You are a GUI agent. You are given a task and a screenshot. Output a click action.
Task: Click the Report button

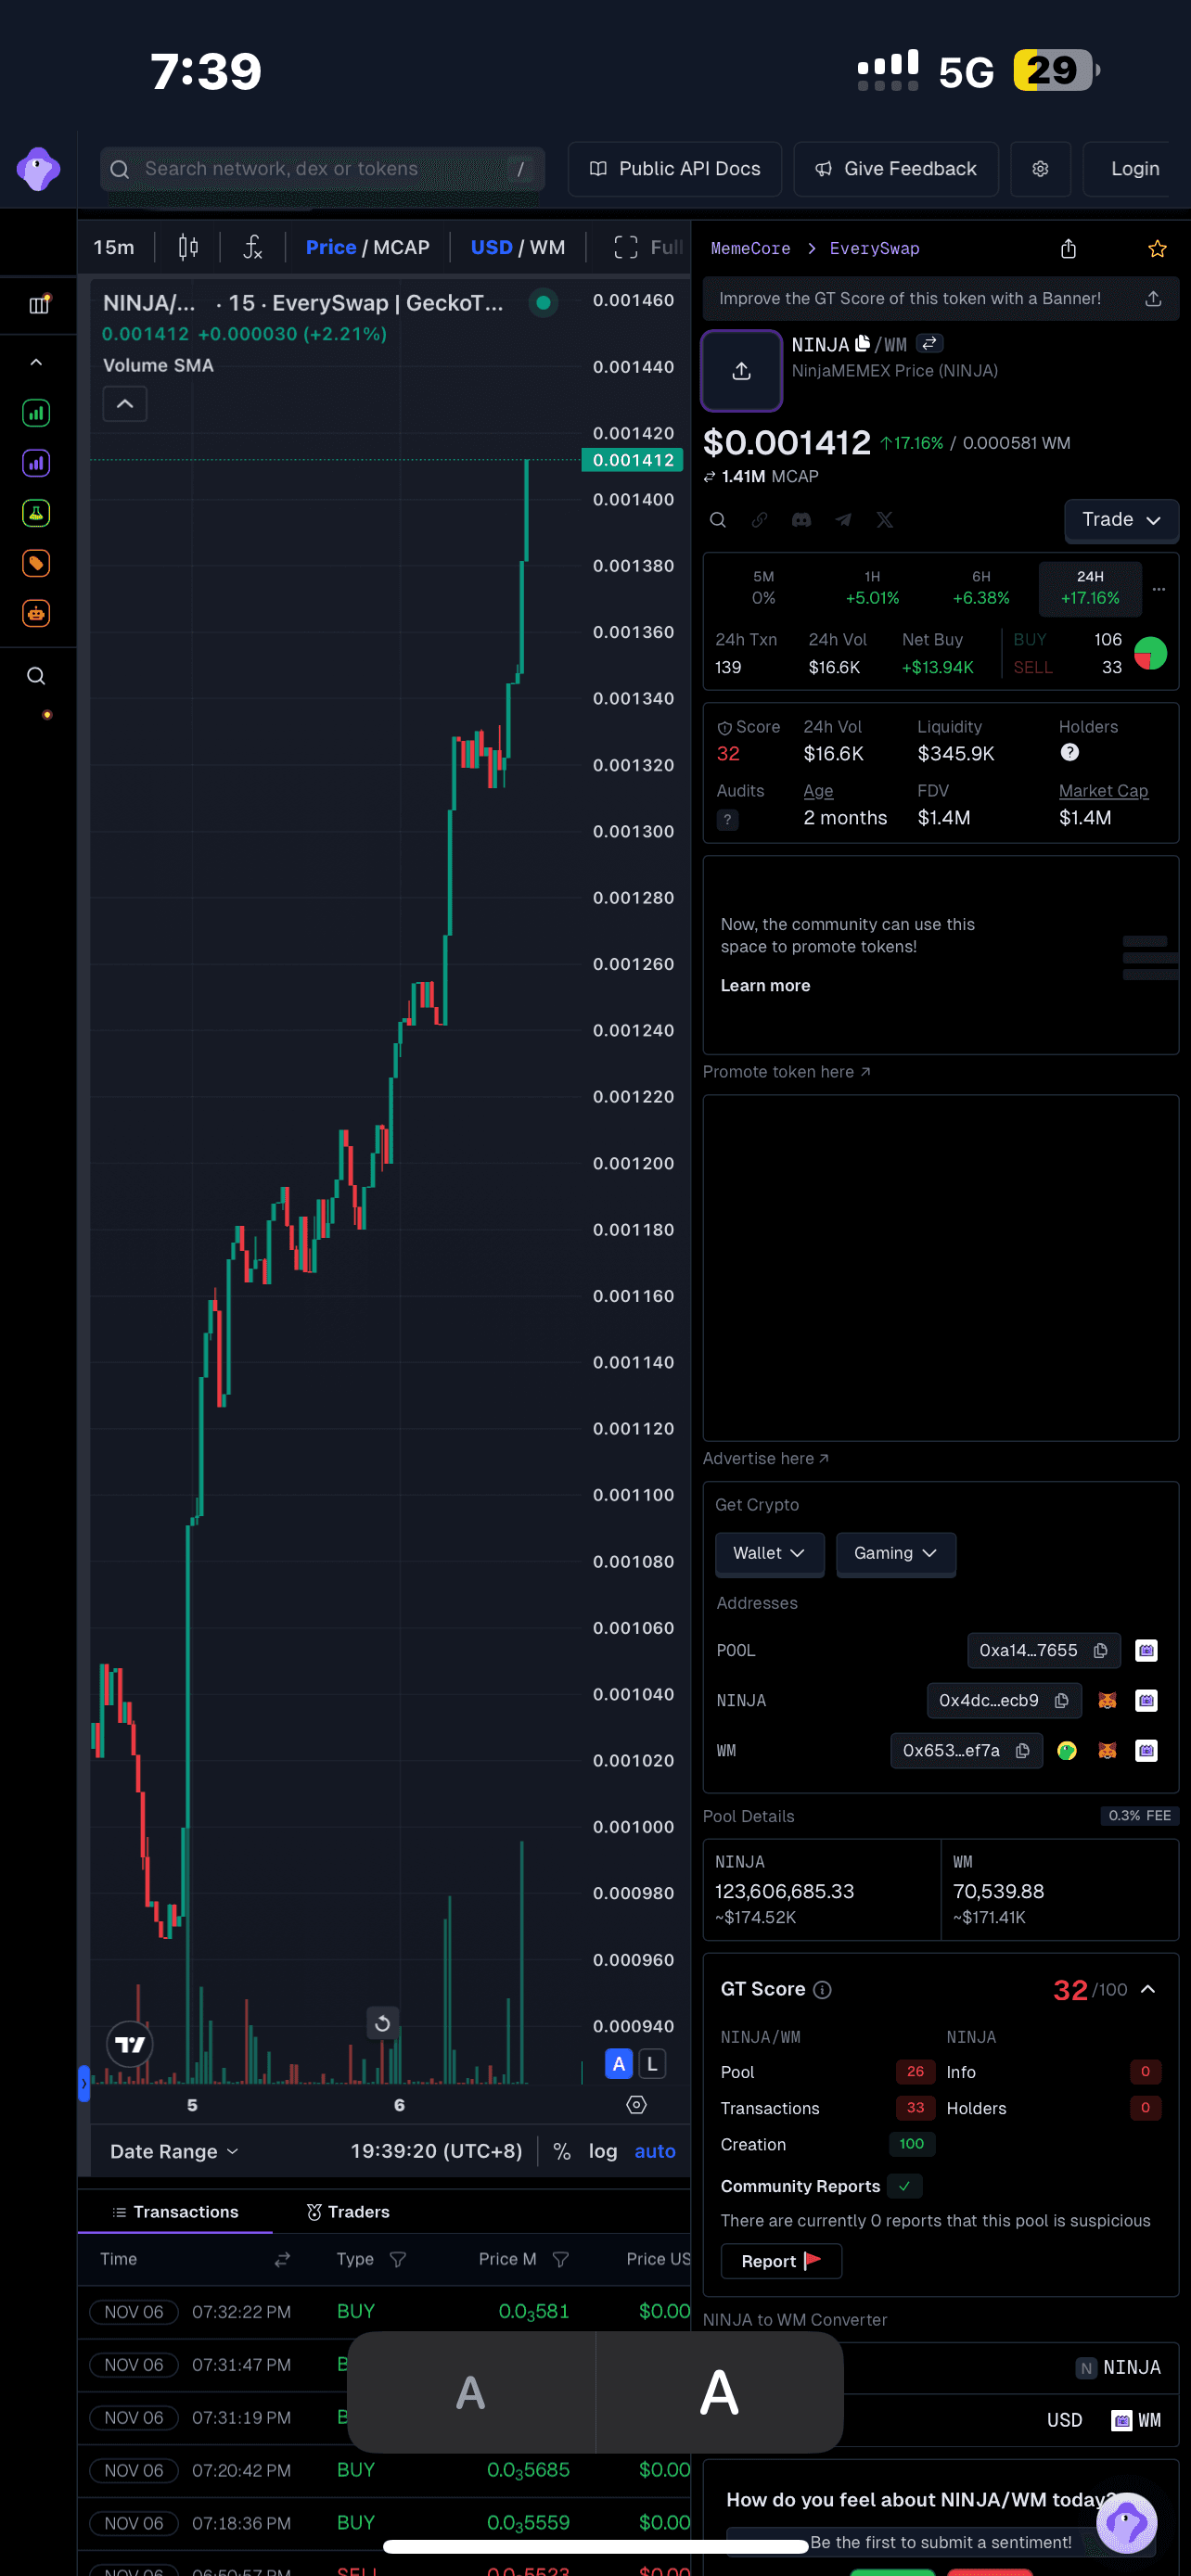coord(780,2261)
